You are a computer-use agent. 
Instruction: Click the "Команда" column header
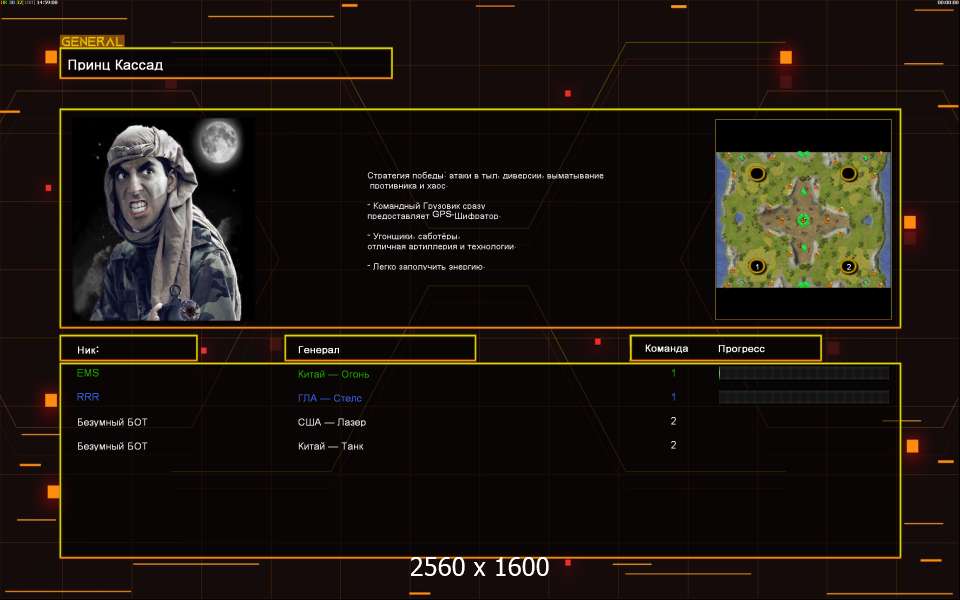click(666, 349)
